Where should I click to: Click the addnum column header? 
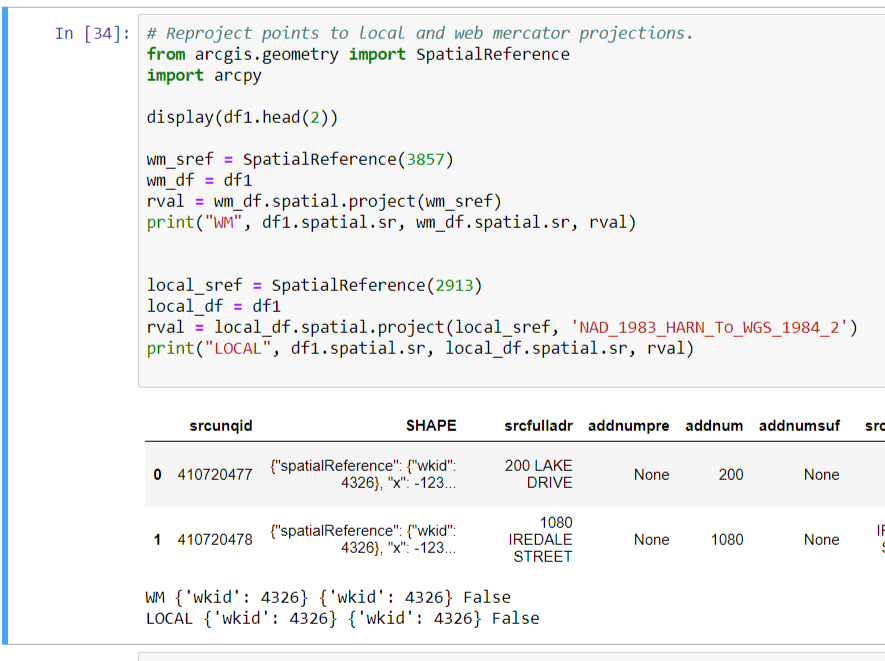(714, 426)
